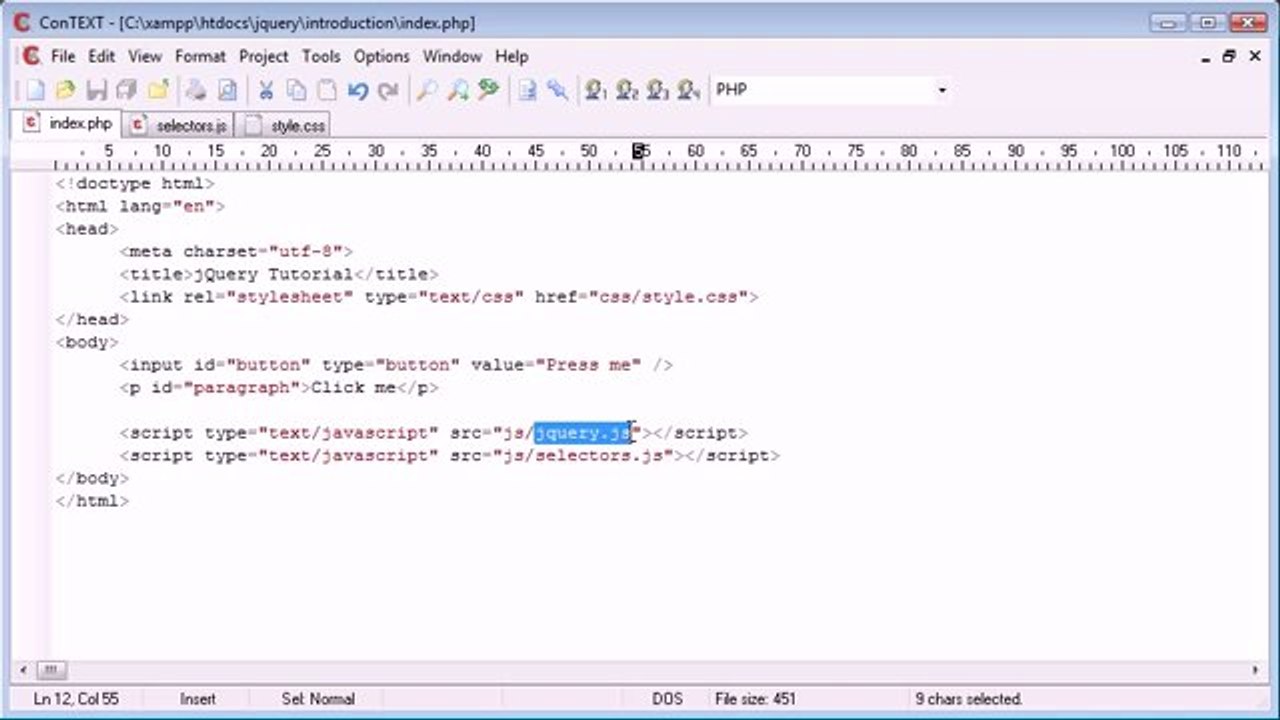This screenshot has height=720, width=1280.
Task: Run user command 2
Action: 627,90
